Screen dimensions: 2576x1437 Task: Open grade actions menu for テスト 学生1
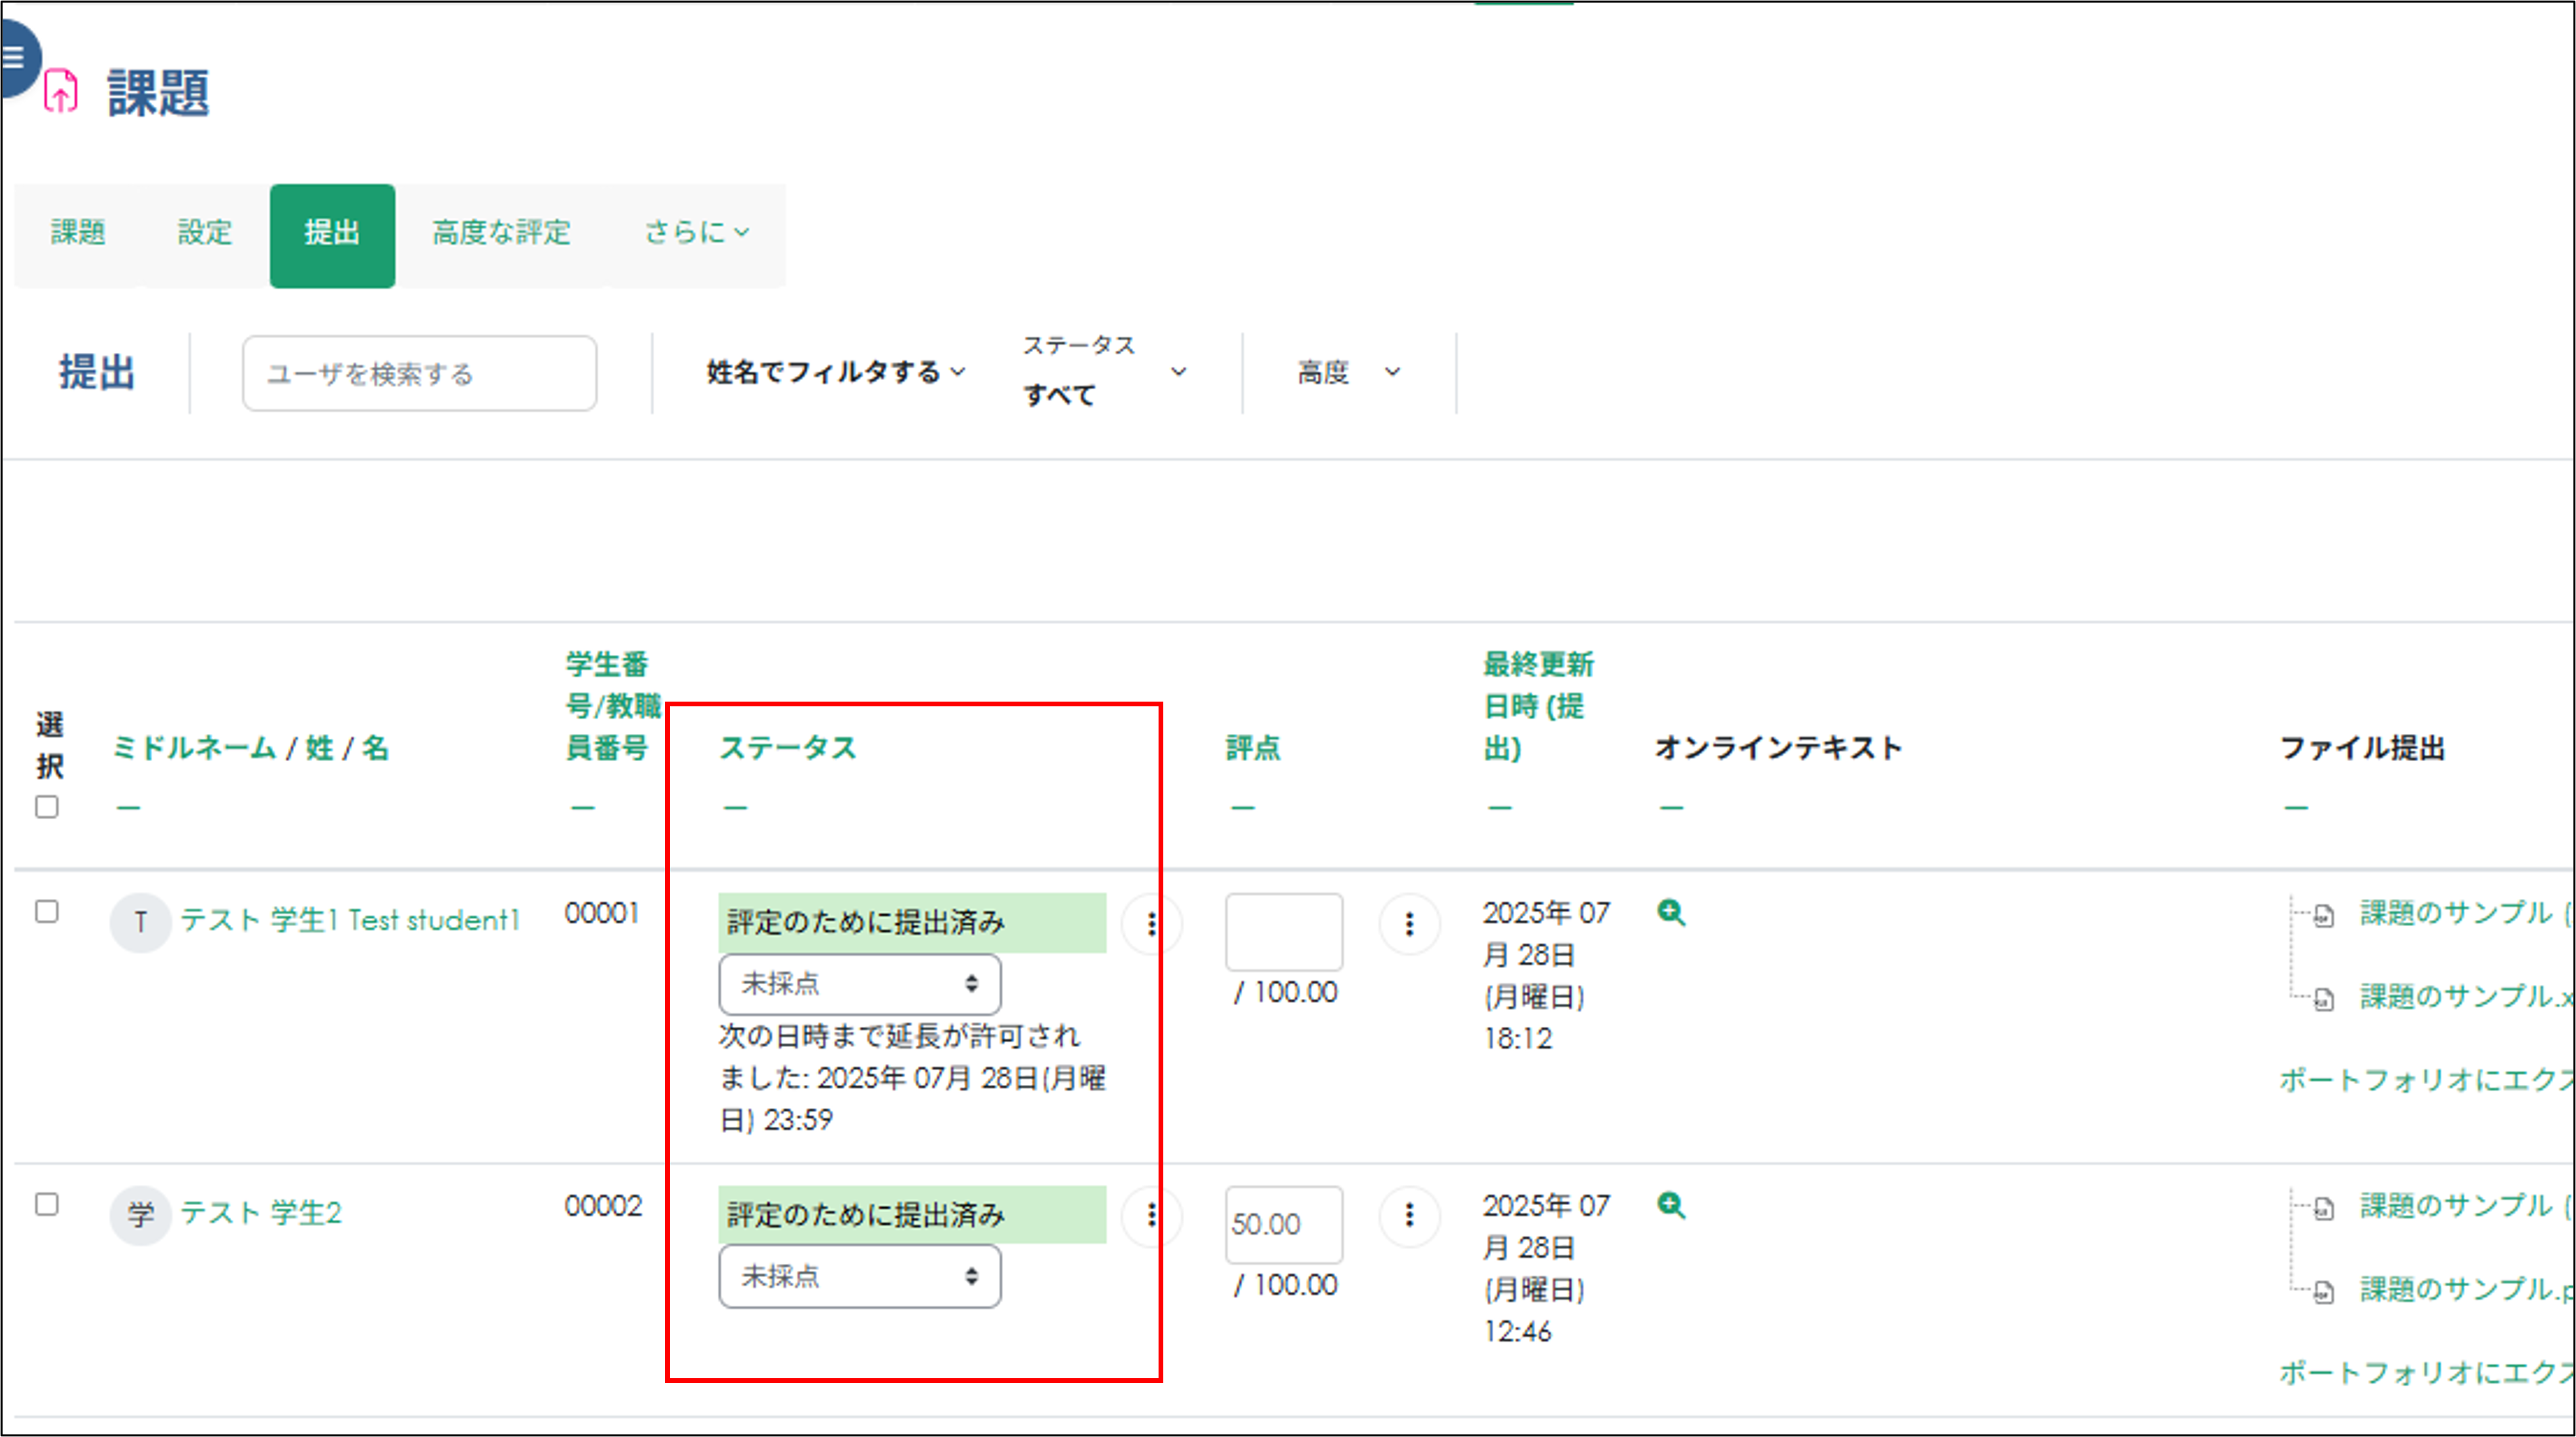click(1409, 924)
